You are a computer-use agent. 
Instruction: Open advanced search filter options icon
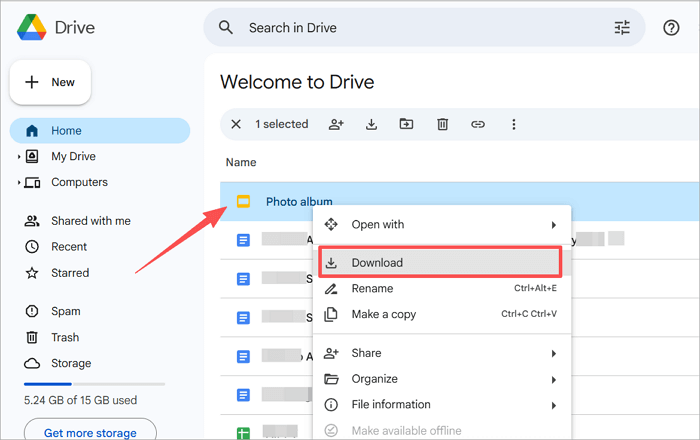[x=622, y=28]
